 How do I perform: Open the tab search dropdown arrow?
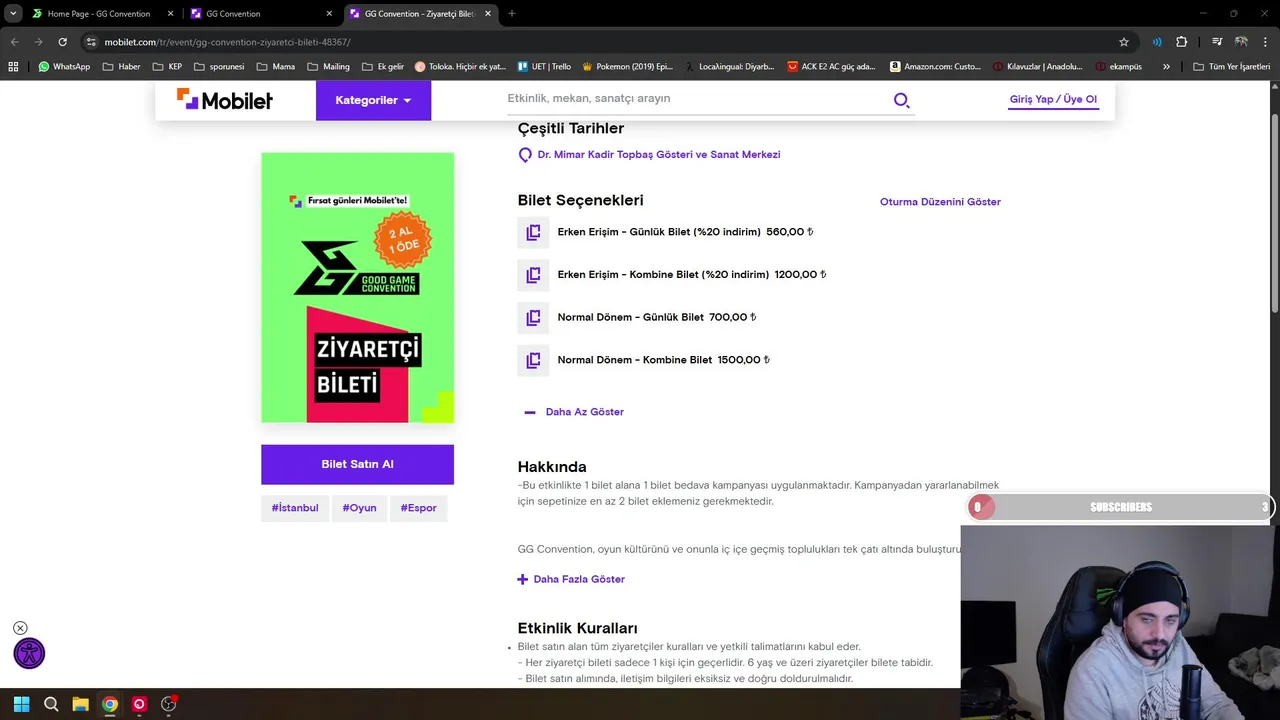13,14
